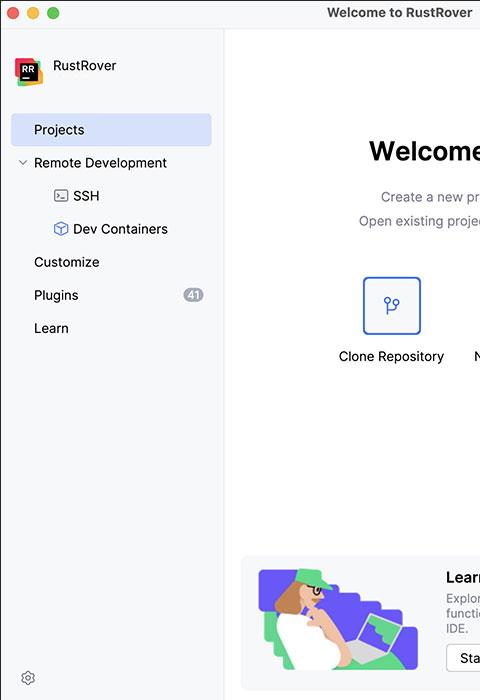The width and height of the screenshot is (480, 700).
Task: Click the Clone Repository label
Action: point(391,356)
